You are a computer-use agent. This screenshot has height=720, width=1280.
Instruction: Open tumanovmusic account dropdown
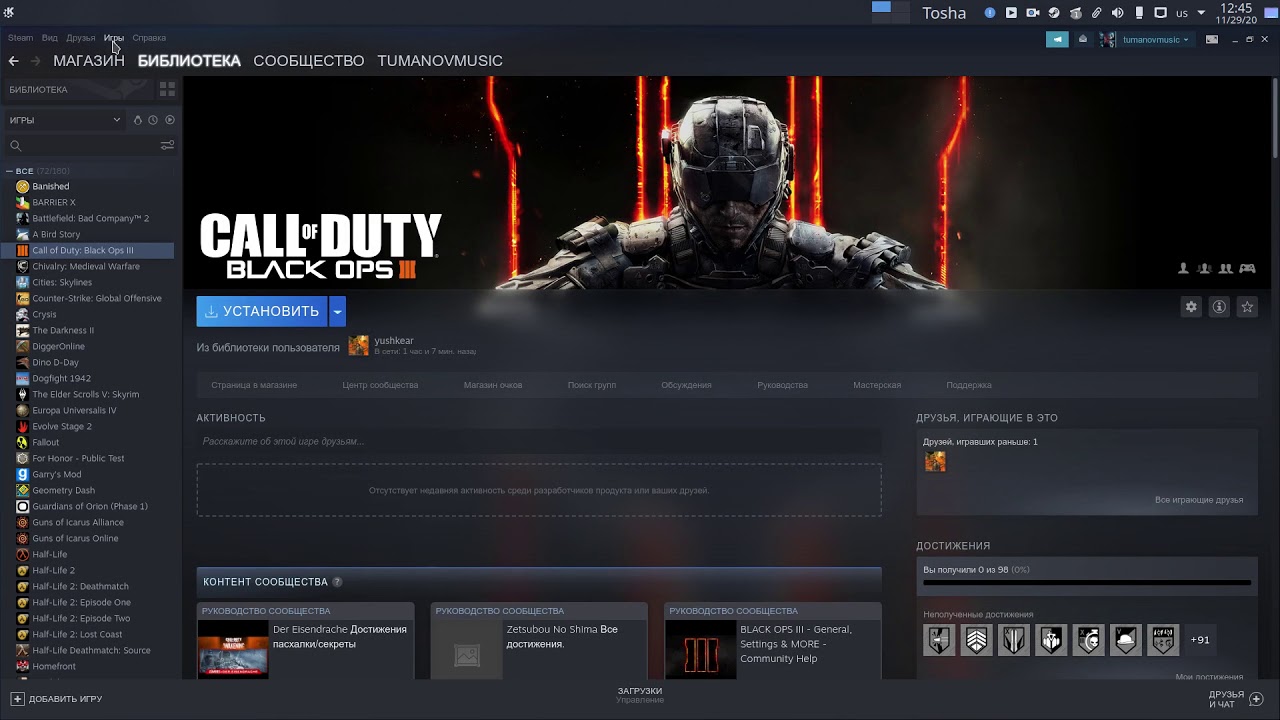(1155, 40)
